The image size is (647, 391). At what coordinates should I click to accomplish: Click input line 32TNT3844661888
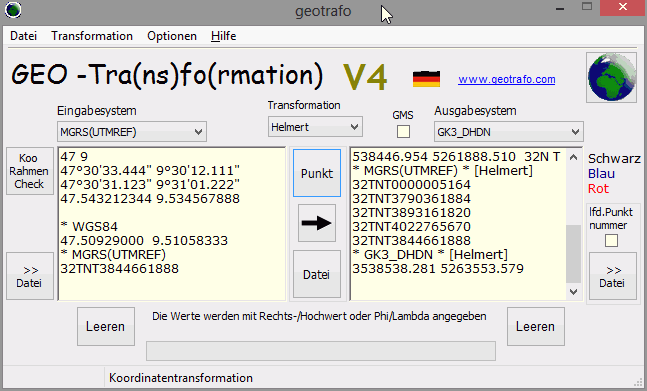[x=119, y=269]
